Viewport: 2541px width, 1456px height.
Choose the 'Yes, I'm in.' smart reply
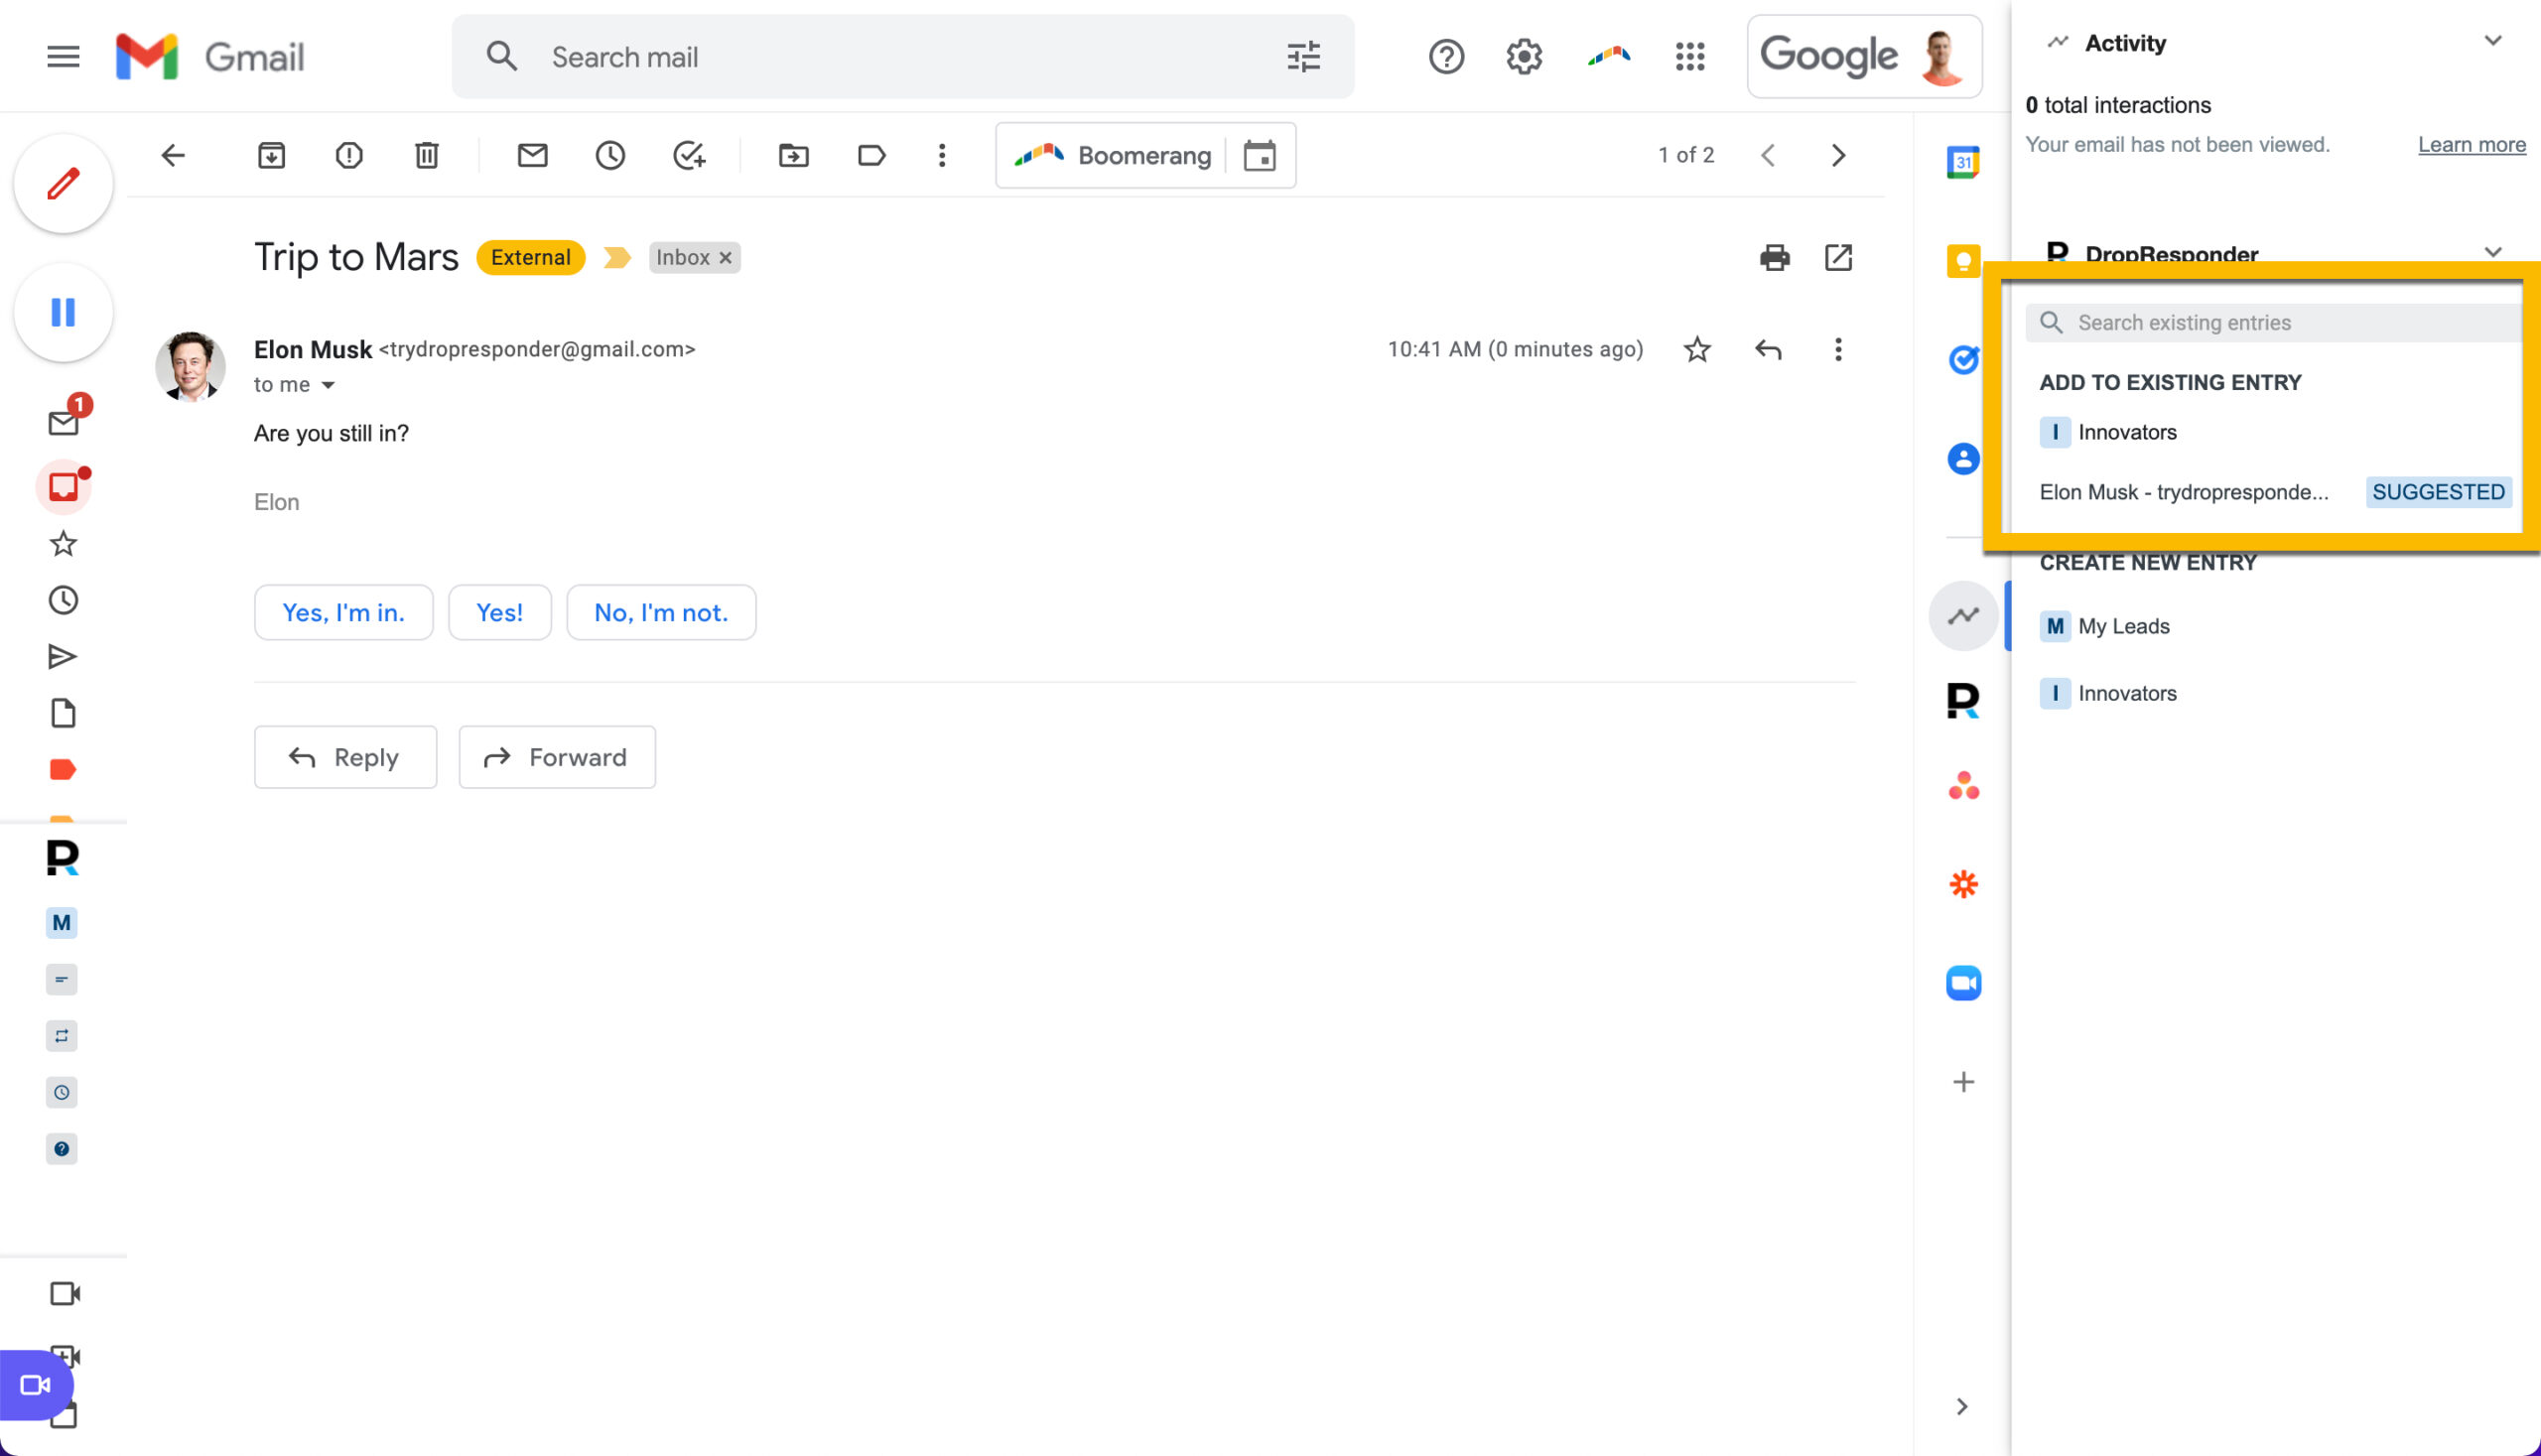(x=344, y=612)
